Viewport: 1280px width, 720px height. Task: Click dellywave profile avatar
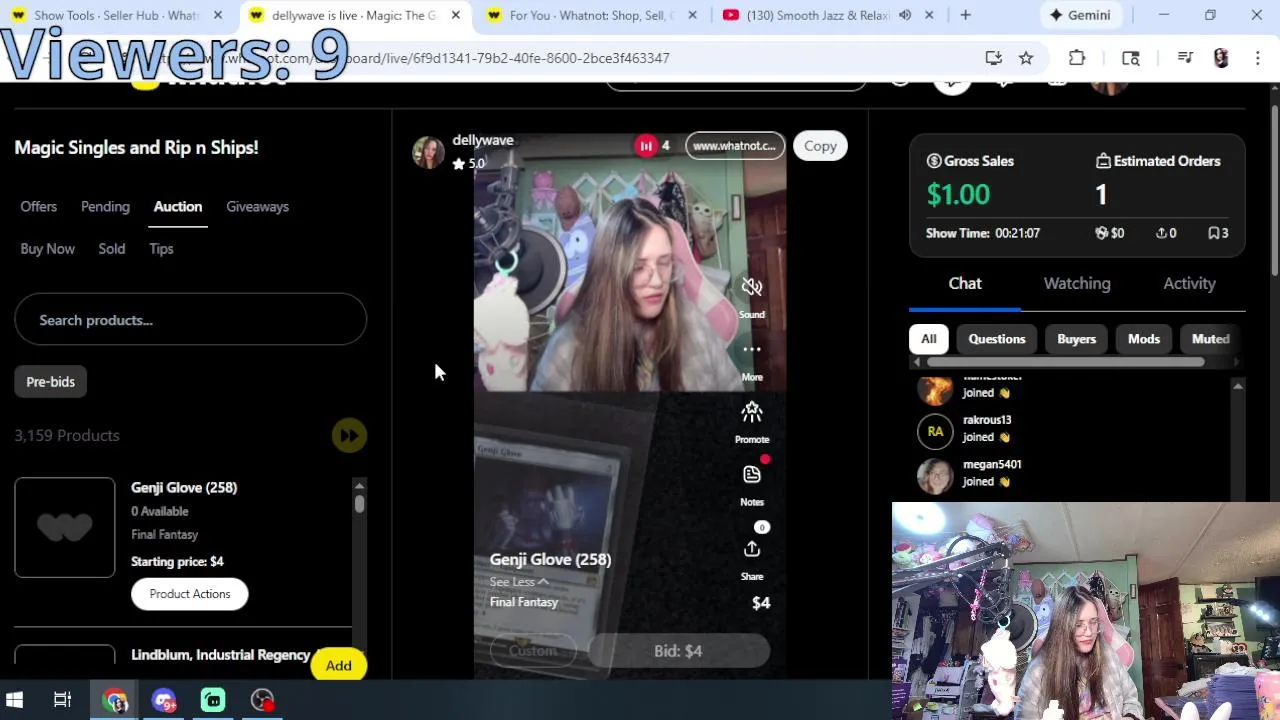click(x=428, y=152)
